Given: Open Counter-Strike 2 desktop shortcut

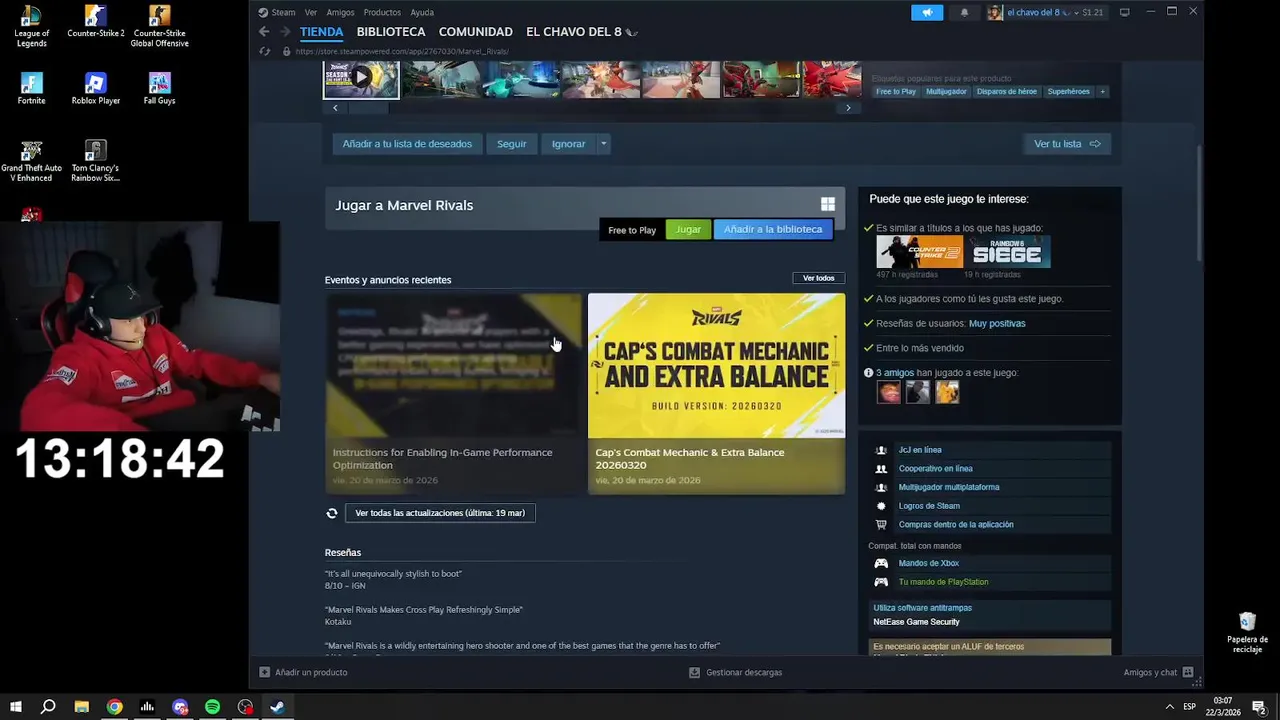Looking at the screenshot, I should (x=96, y=22).
